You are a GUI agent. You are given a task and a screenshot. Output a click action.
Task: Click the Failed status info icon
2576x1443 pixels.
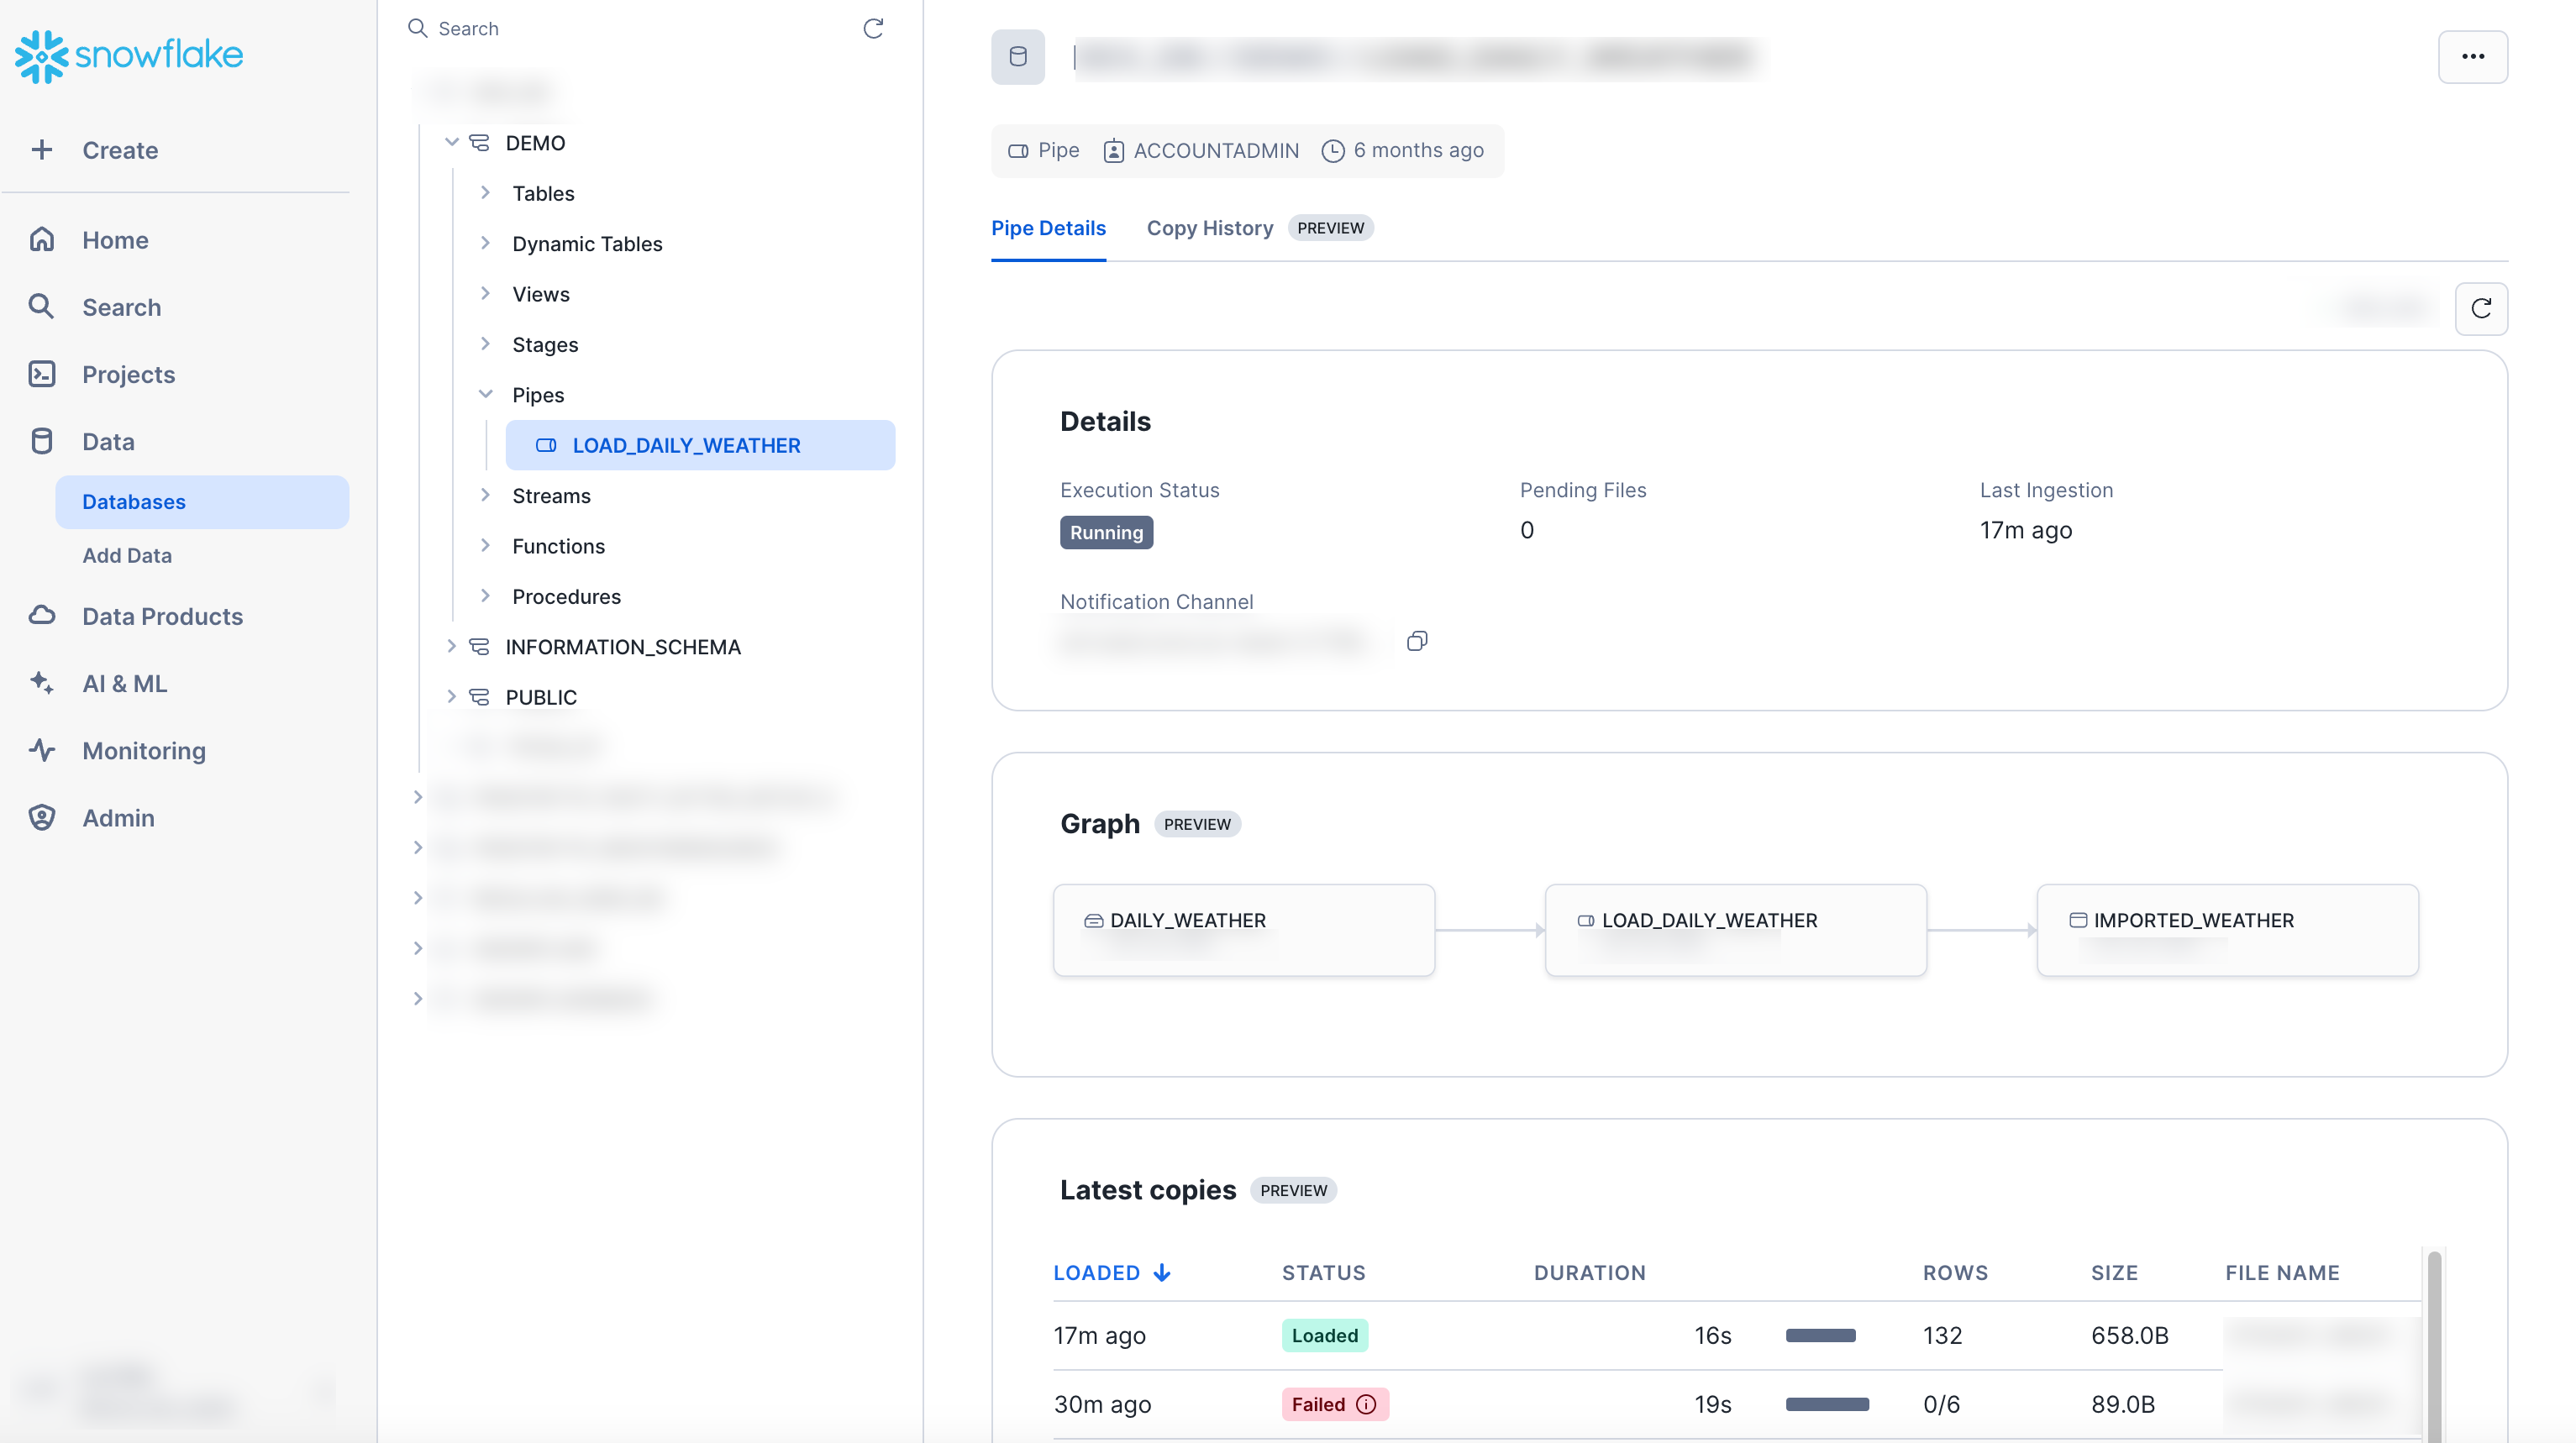point(1366,1404)
